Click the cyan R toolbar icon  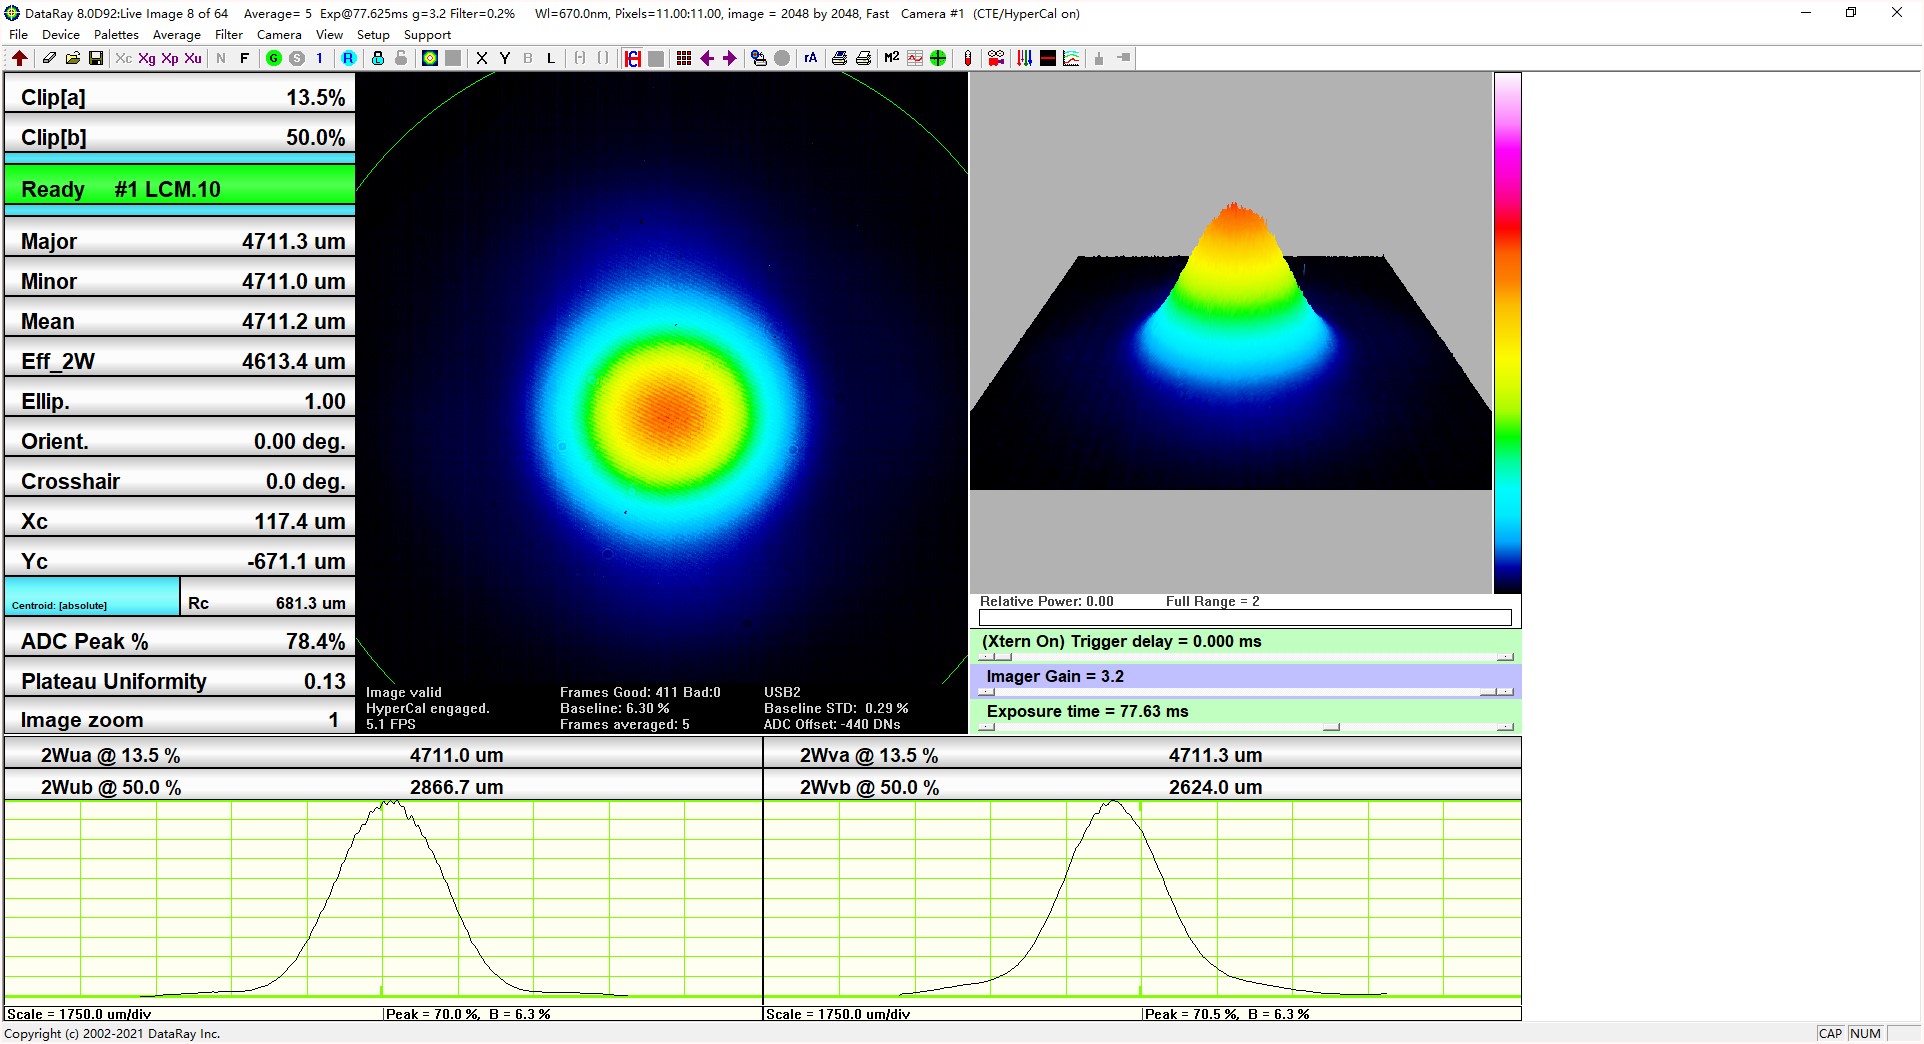(348, 58)
